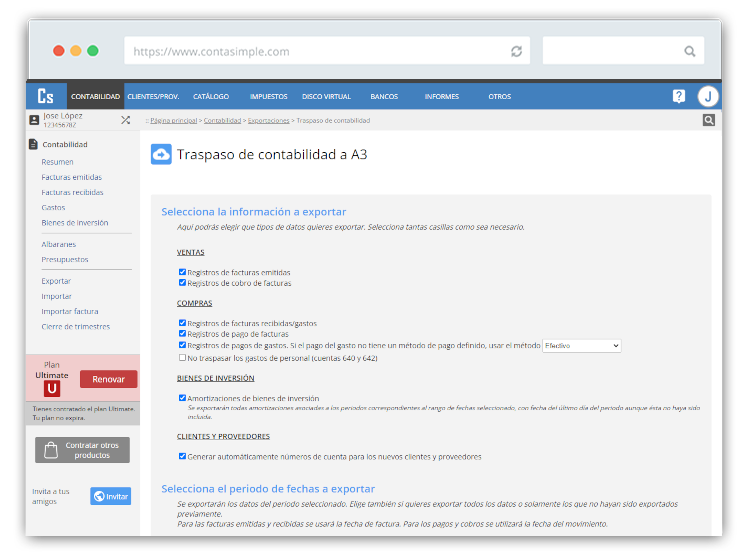Open the CLIENTES/PROV. menu
750x552 pixels.
tap(153, 96)
